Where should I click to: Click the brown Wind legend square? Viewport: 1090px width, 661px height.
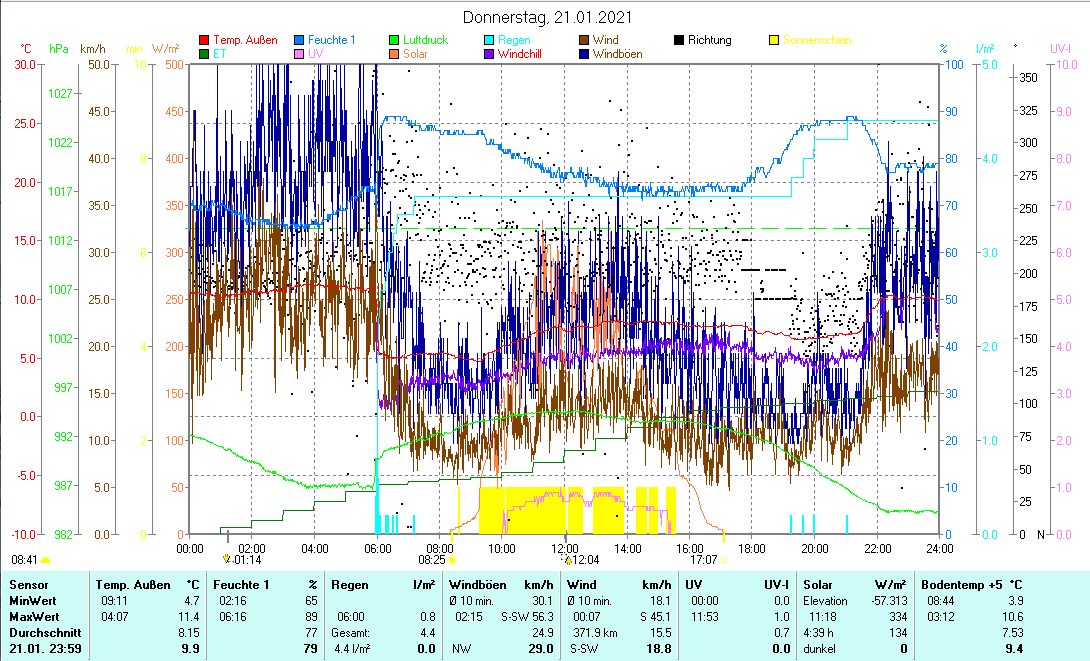584,40
